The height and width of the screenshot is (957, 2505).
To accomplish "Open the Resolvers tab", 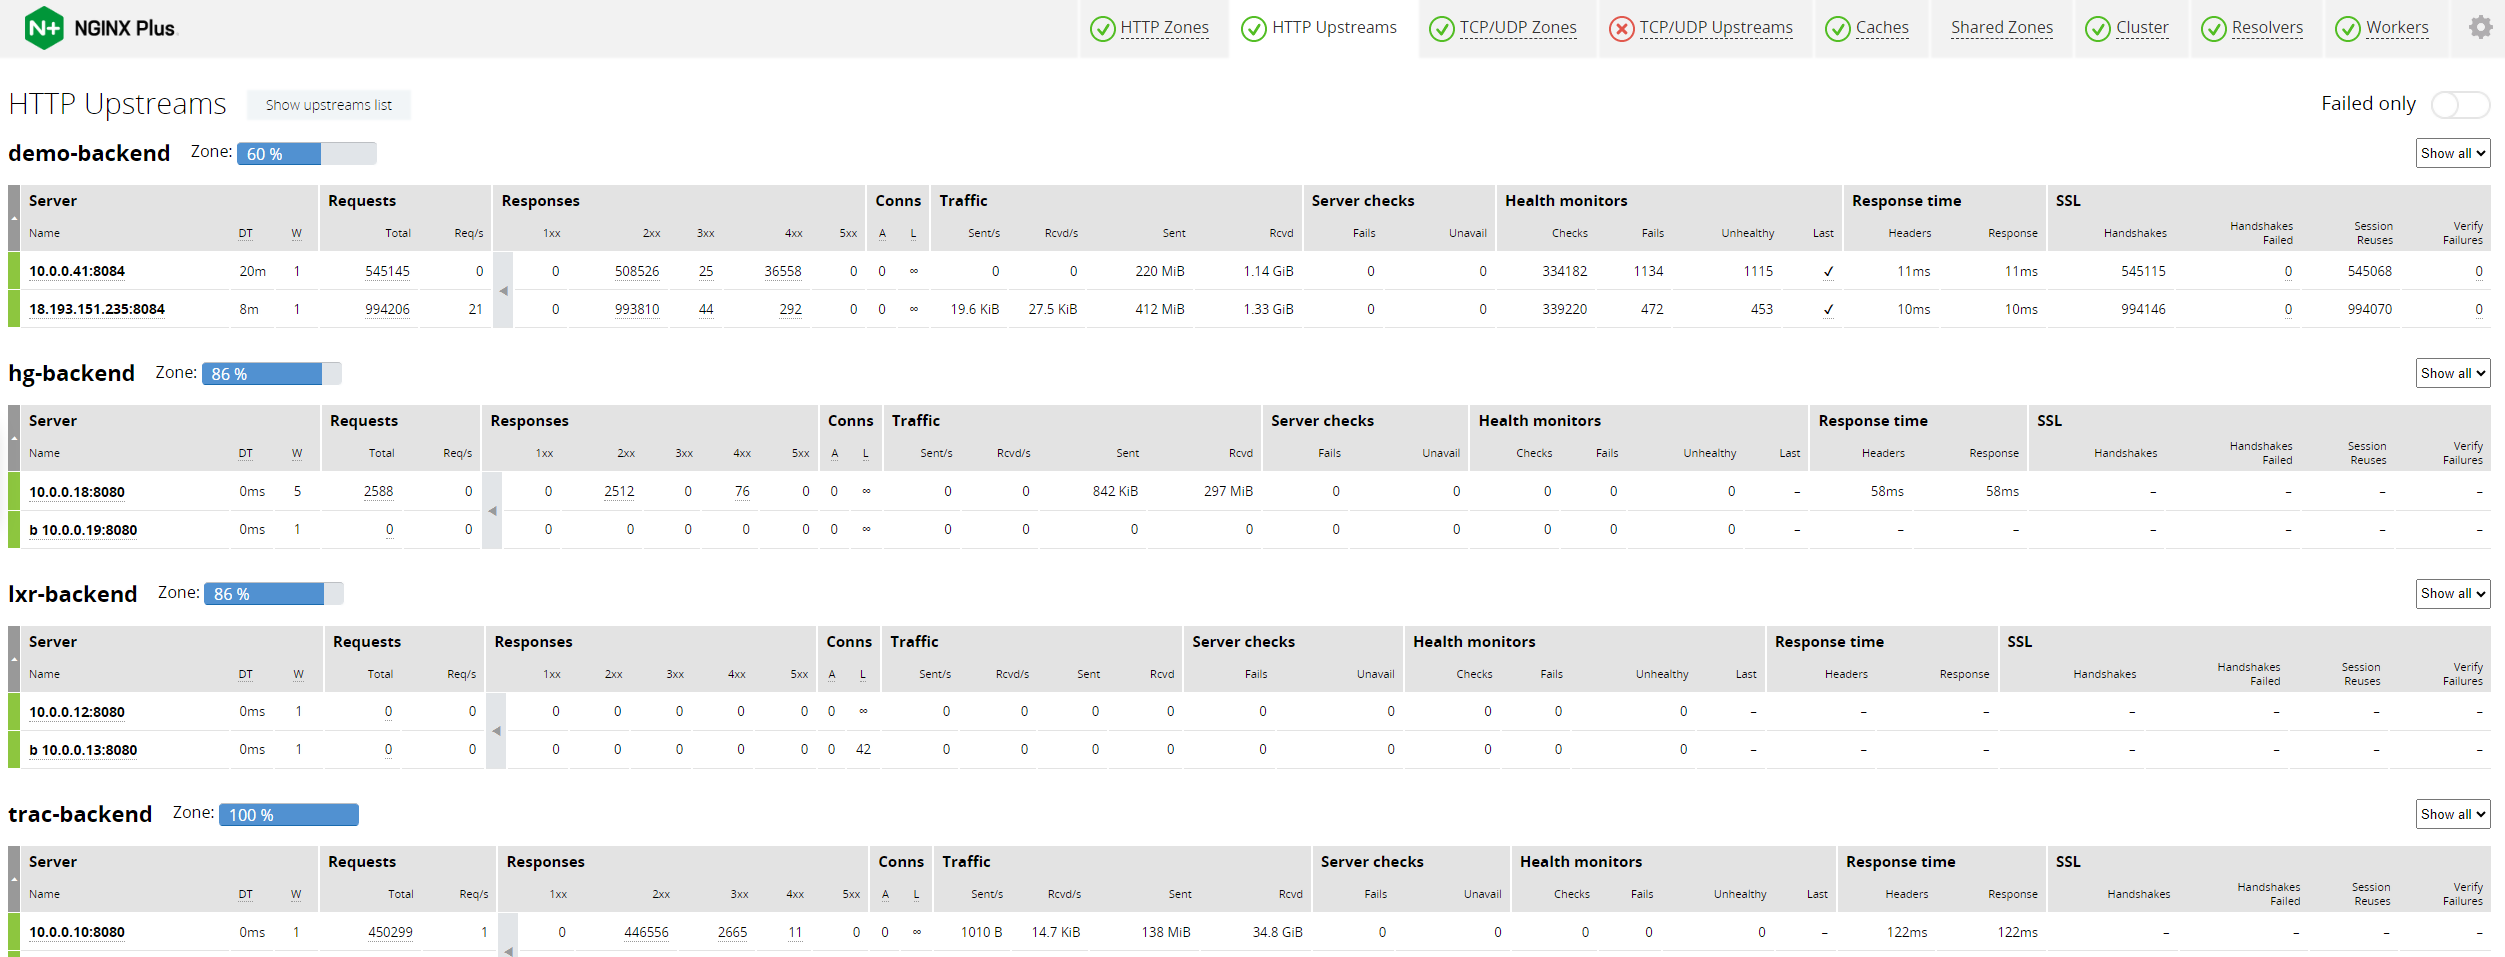I will pos(2266,28).
